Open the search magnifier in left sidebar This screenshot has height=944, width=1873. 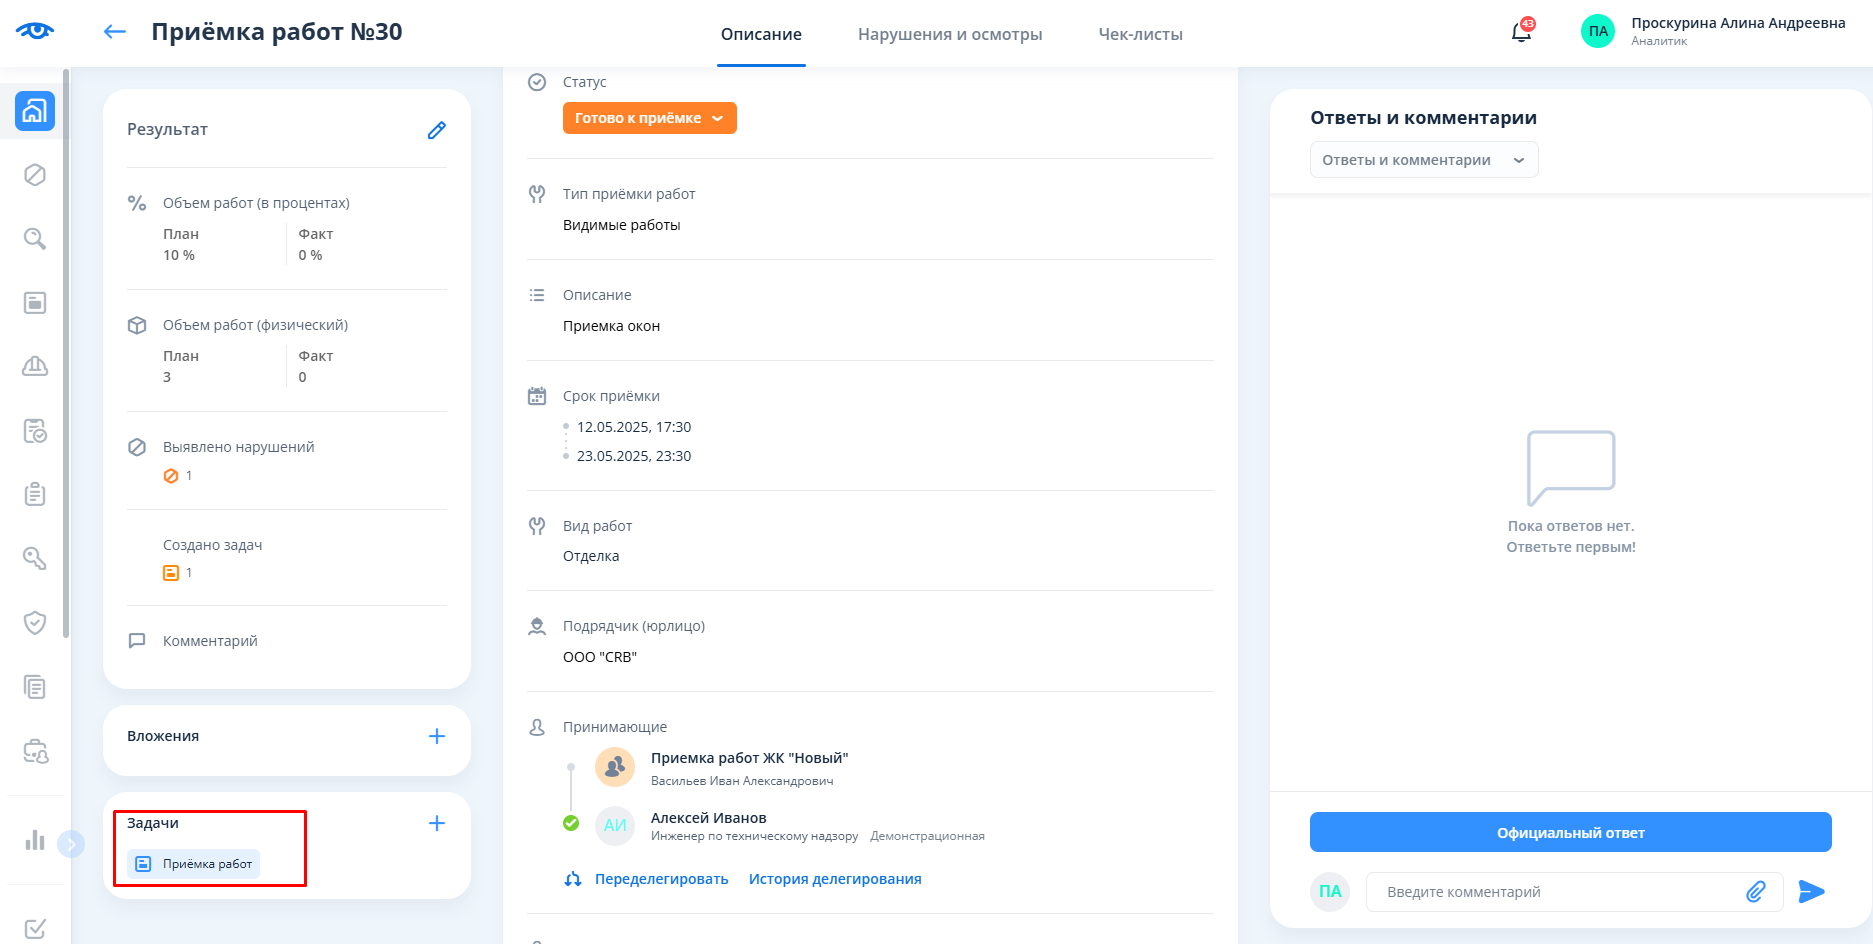click(35, 239)
